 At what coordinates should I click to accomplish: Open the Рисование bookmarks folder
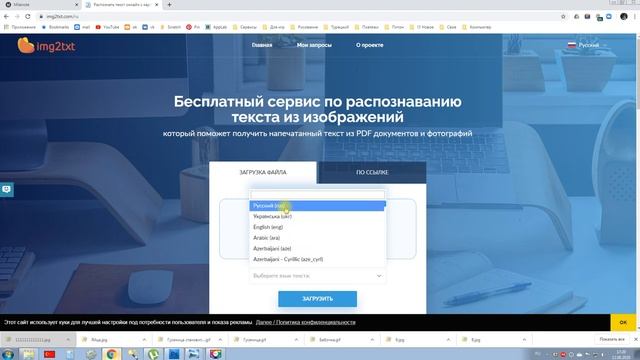point(304,27)
